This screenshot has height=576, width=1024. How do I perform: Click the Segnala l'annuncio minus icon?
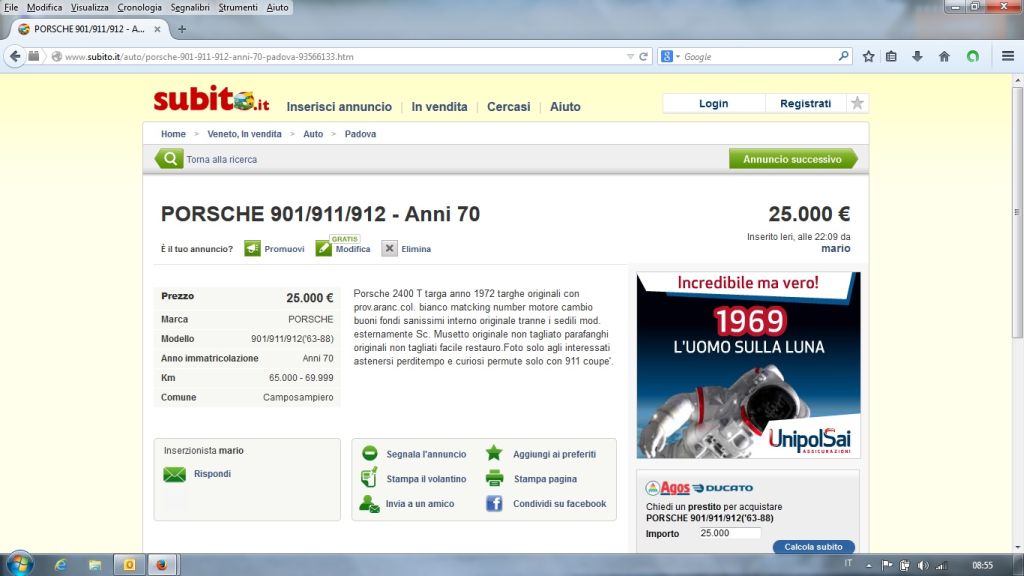[x=370, y=454]
